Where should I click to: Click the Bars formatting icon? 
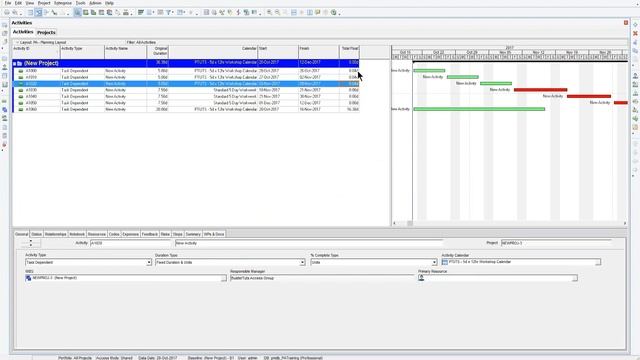tap(141, 13)
